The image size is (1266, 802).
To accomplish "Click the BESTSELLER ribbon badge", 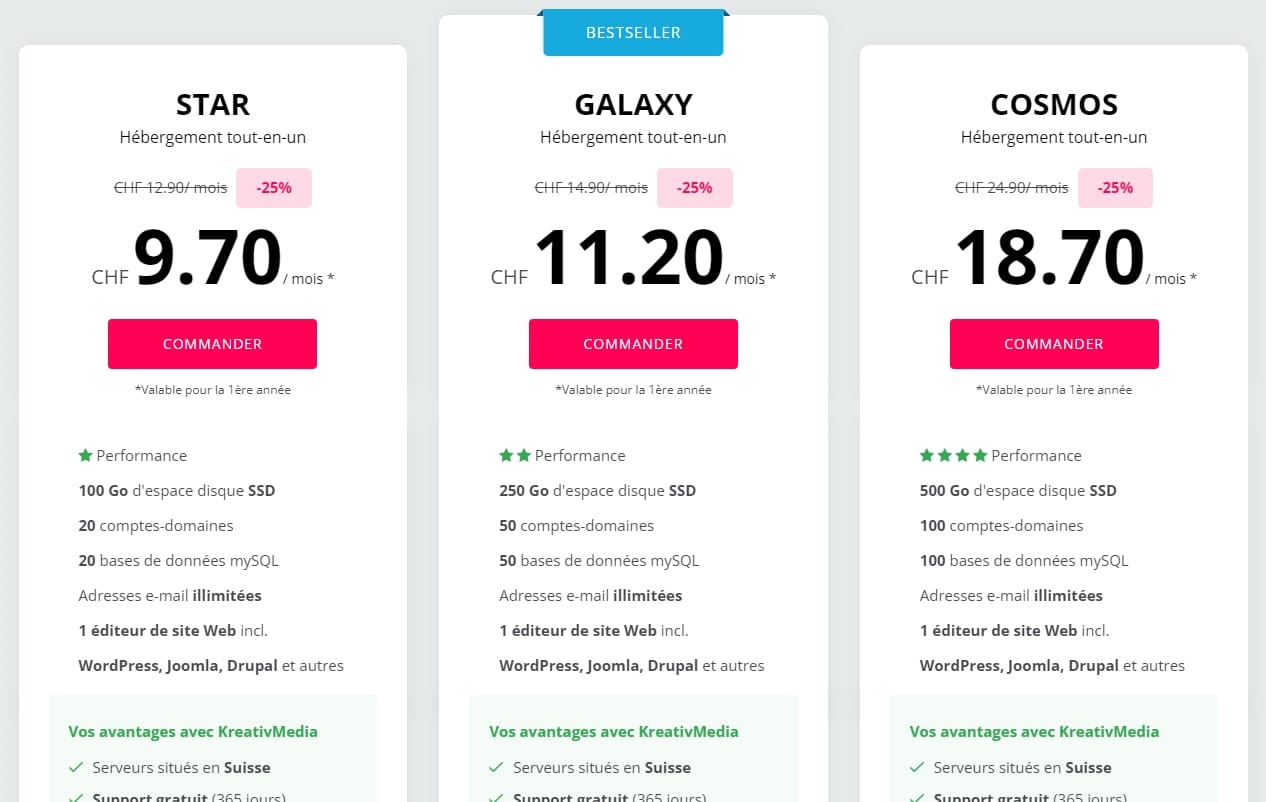I will pyautogui.click(x=633, y=32).
